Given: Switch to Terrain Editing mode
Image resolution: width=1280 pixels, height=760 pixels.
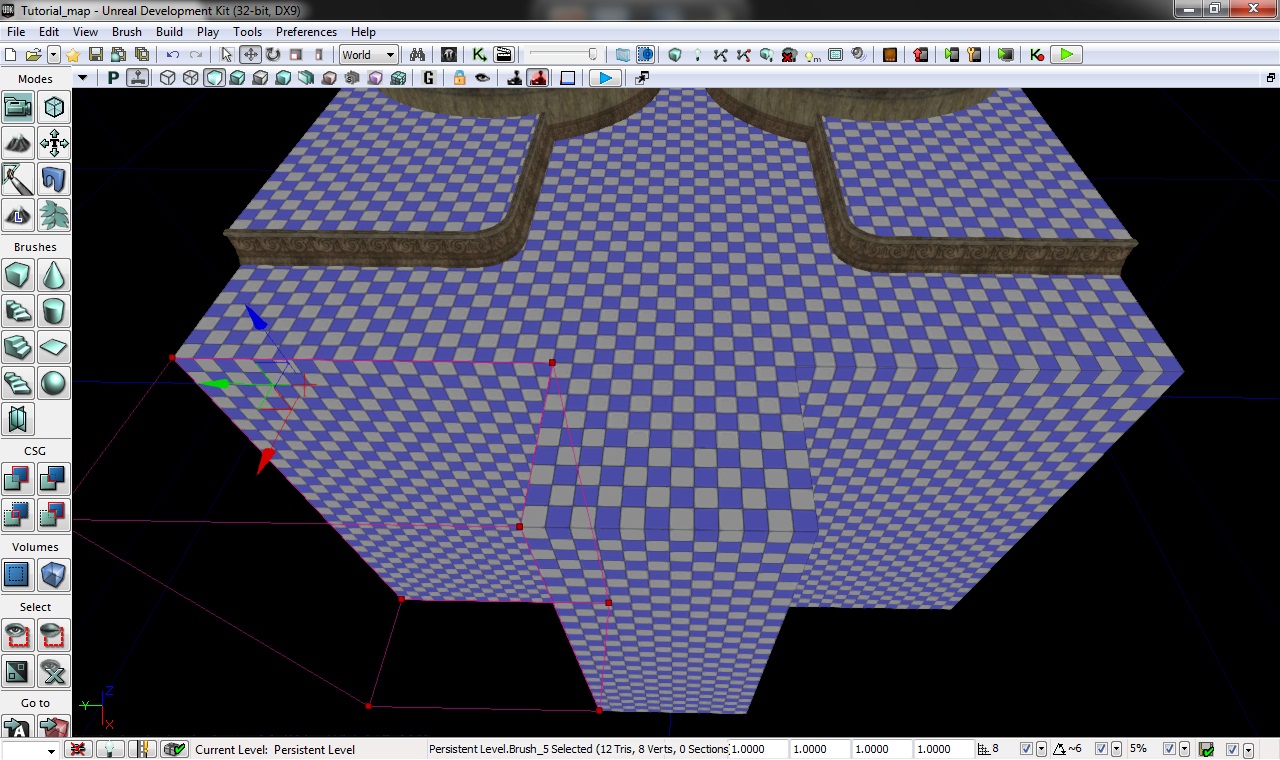Looking at the screenshot, I should pos(17,143).
